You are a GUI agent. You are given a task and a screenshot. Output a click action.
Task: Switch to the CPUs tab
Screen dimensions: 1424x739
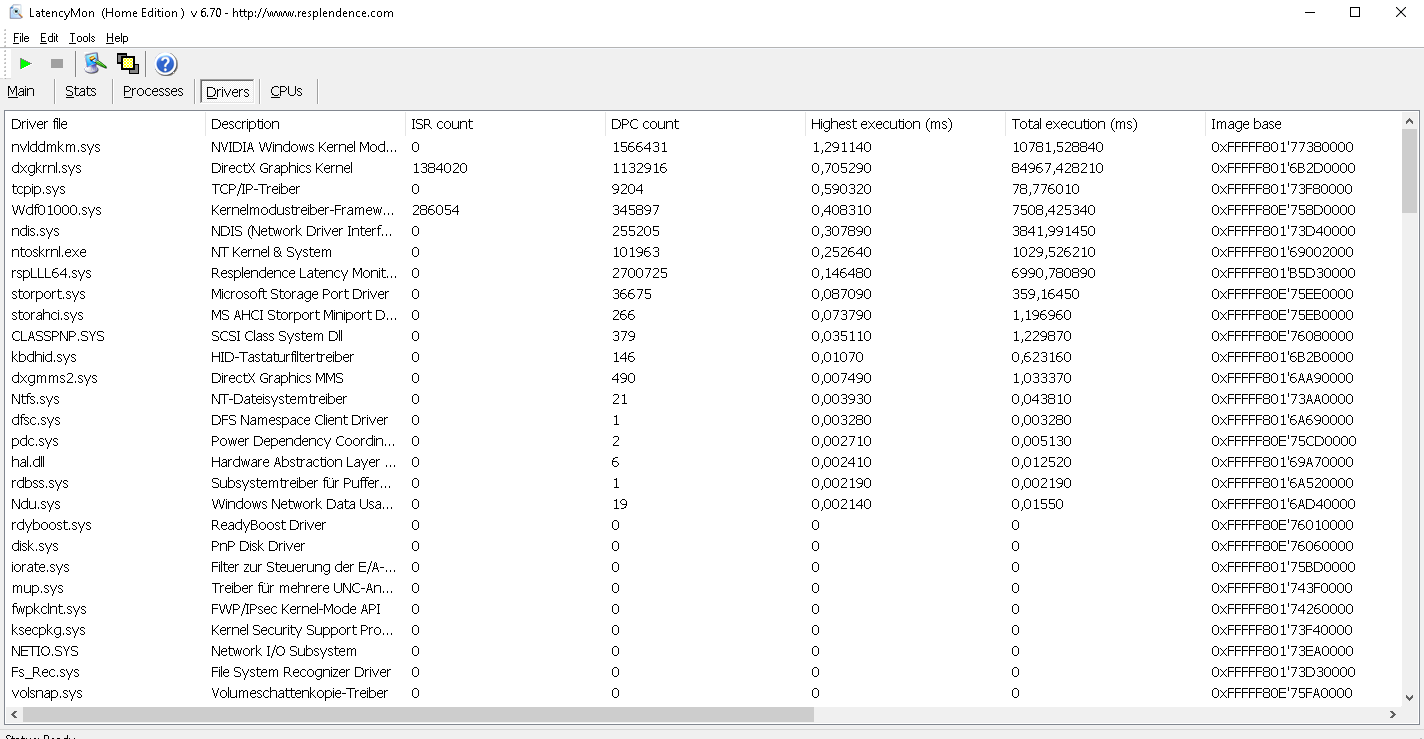pyautogui.click(x=286, y=91)
